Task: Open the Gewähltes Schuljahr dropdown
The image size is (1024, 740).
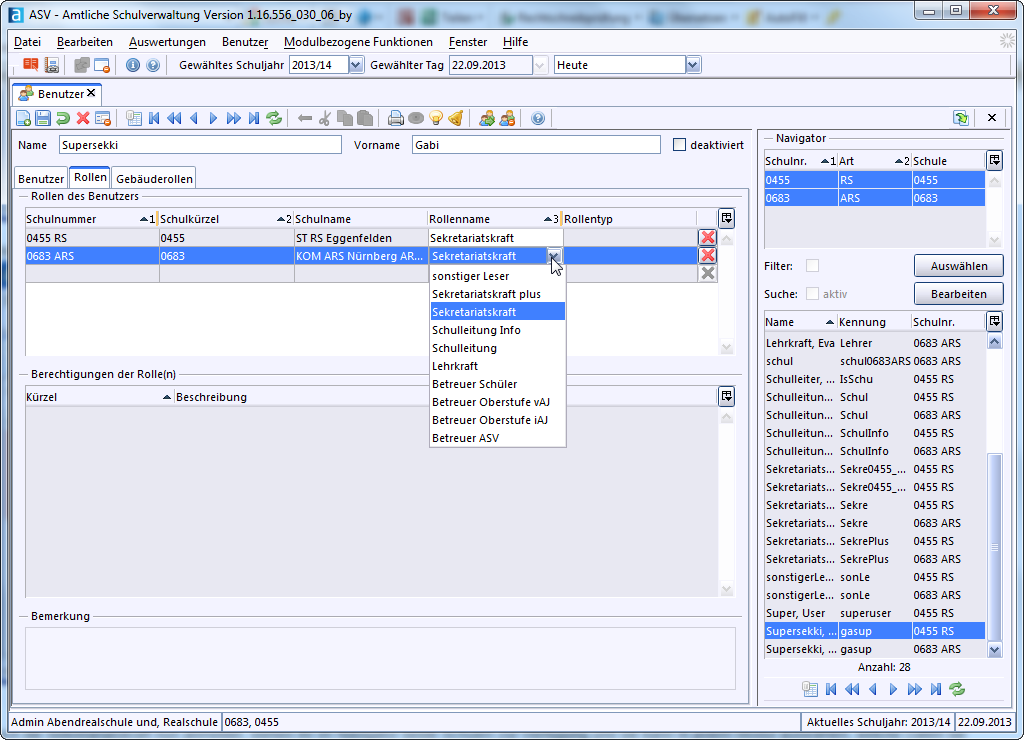Action: pos(356,65)
